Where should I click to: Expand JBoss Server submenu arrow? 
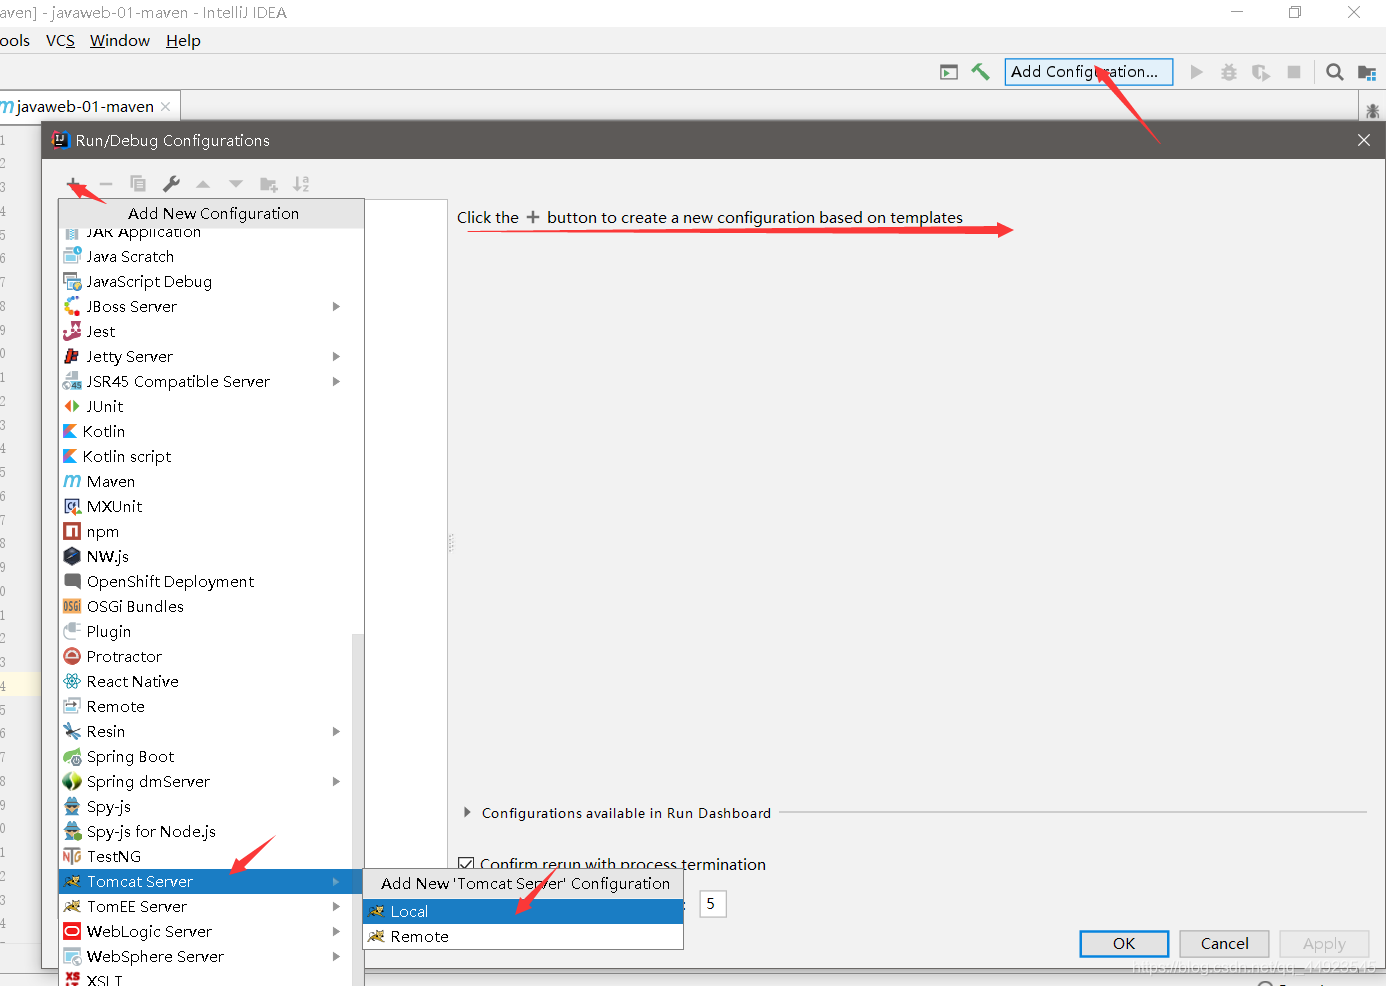(x=336, y=306)
